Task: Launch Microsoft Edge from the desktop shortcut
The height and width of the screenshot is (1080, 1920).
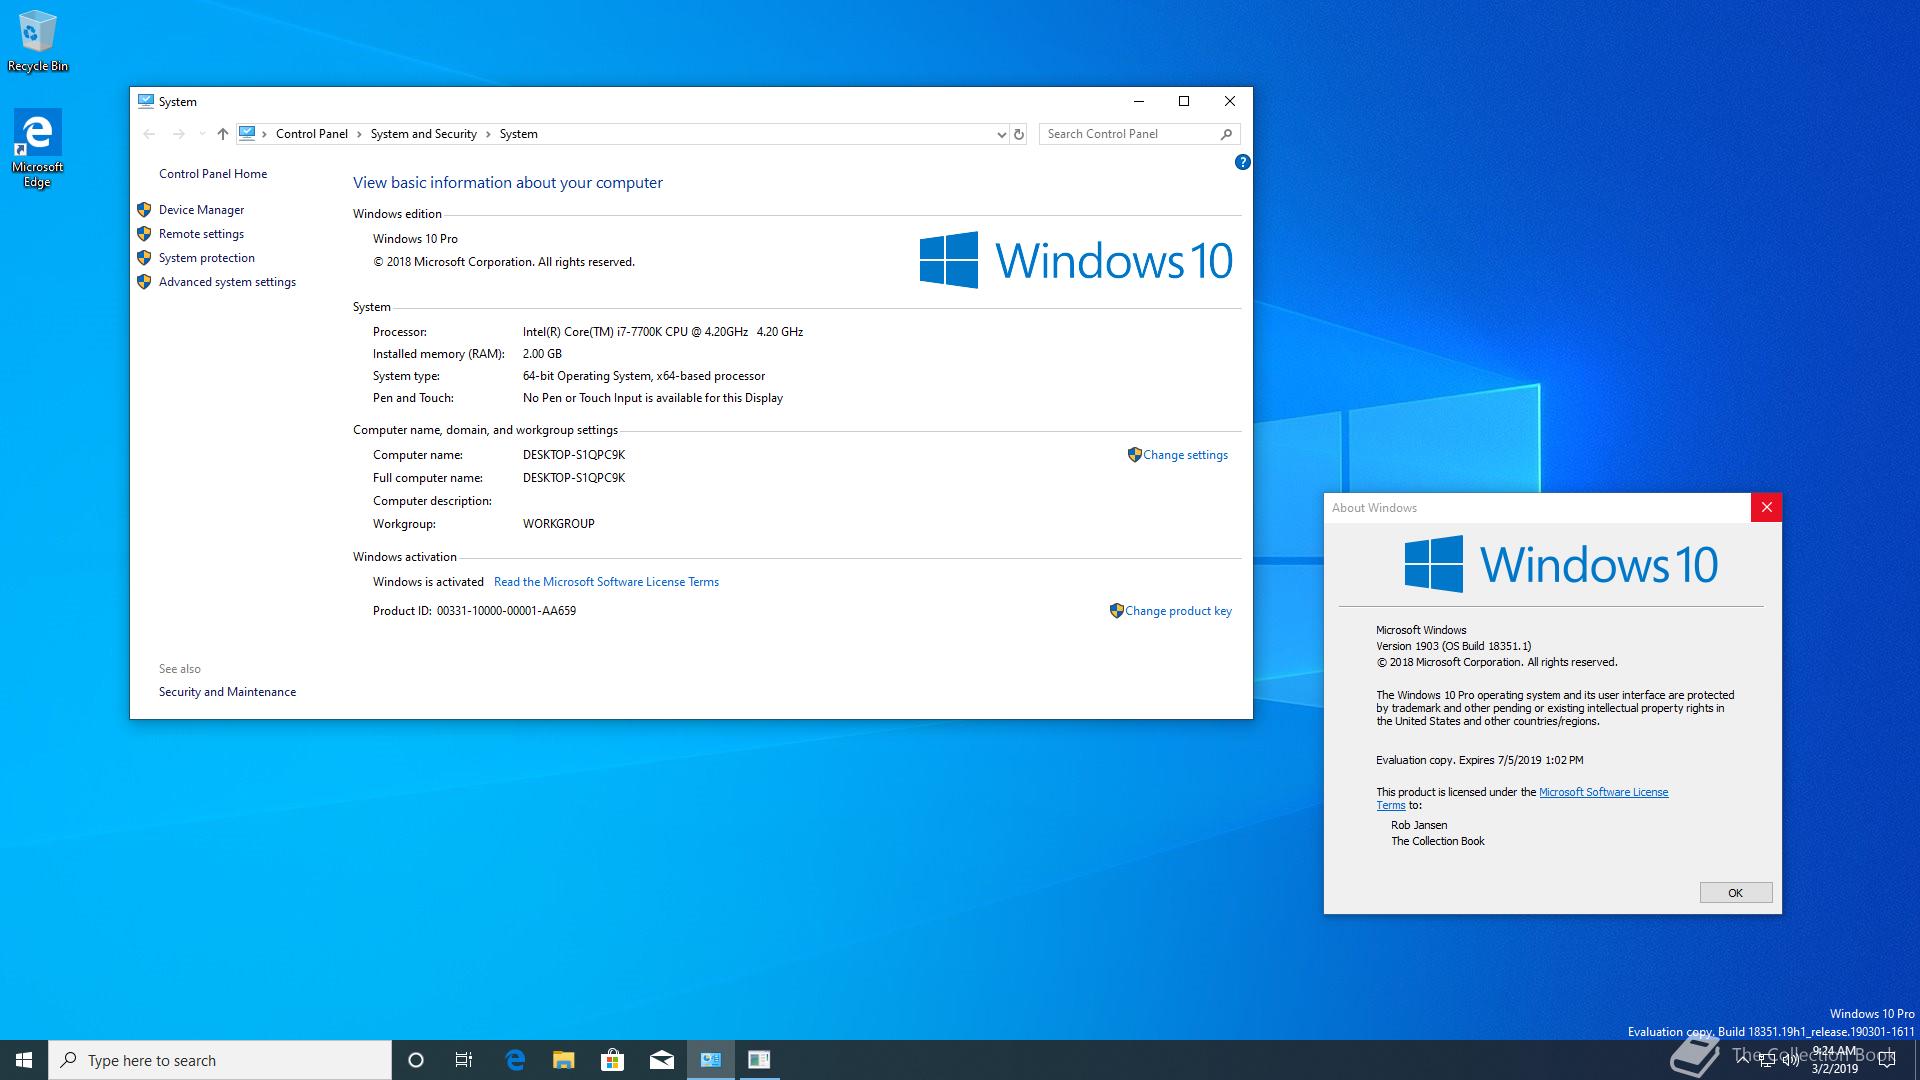Action: click(37, 148)
